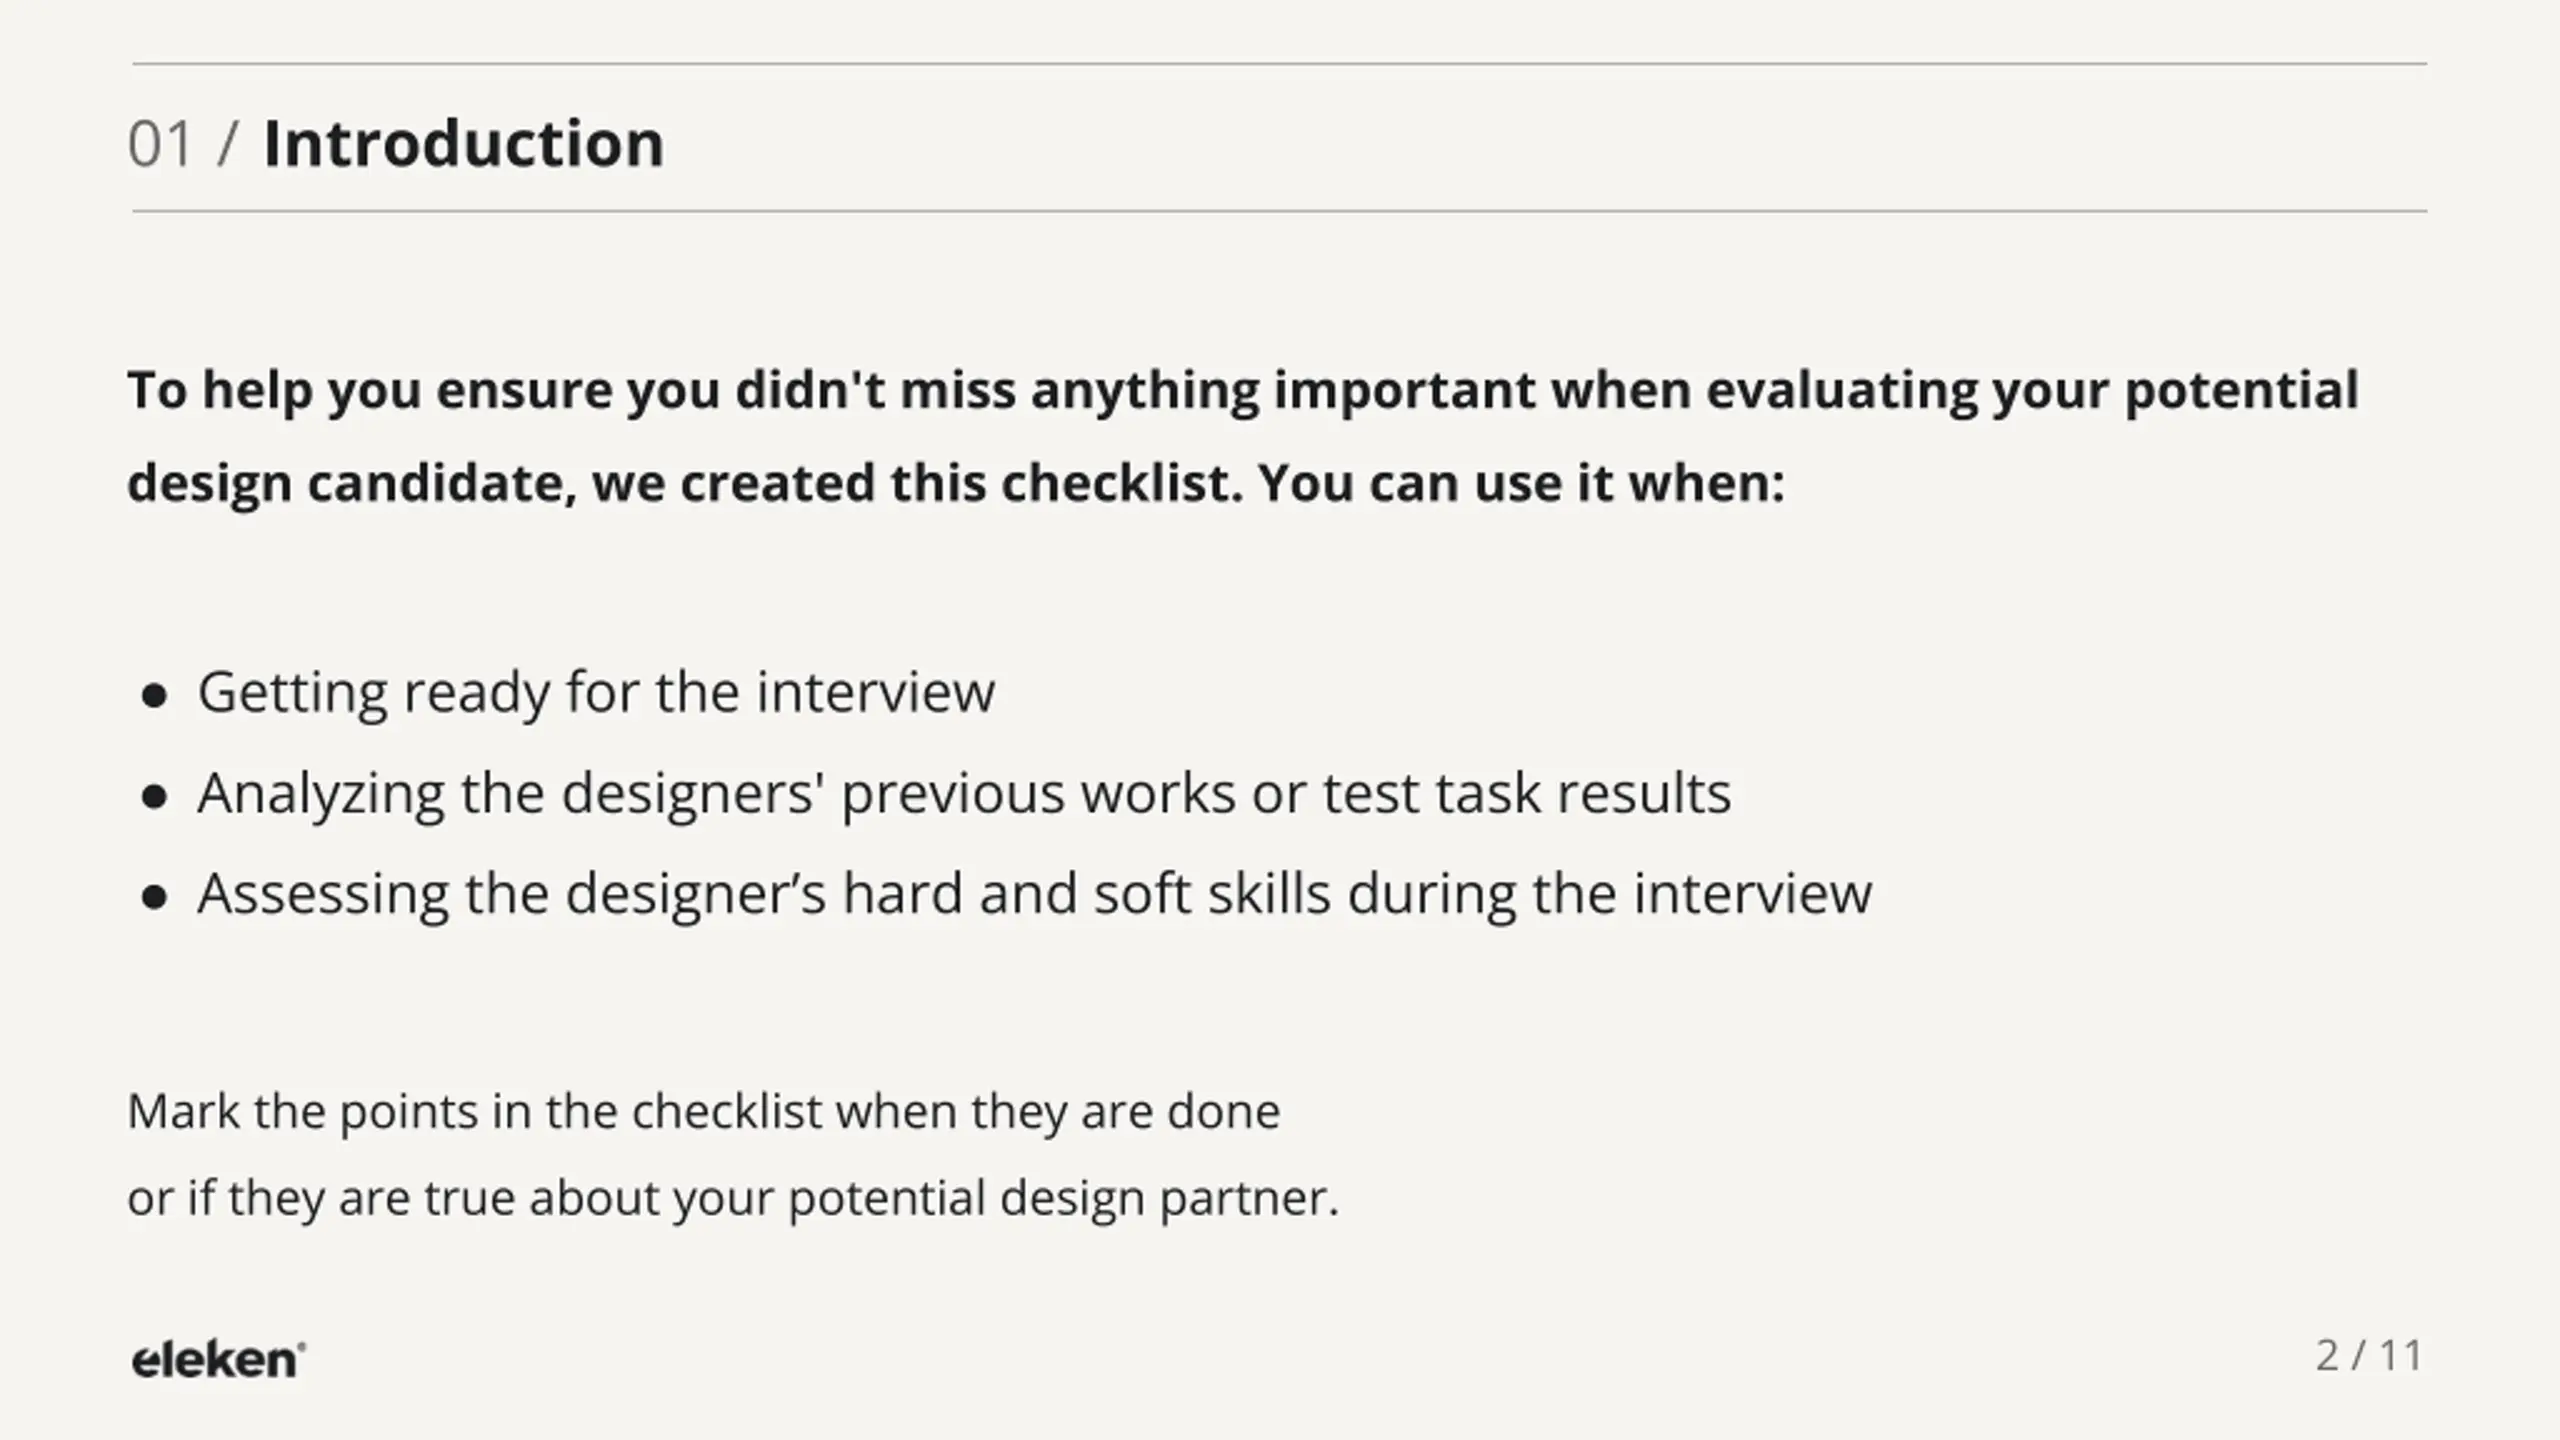Click the 'Introduction' heading

463,143
